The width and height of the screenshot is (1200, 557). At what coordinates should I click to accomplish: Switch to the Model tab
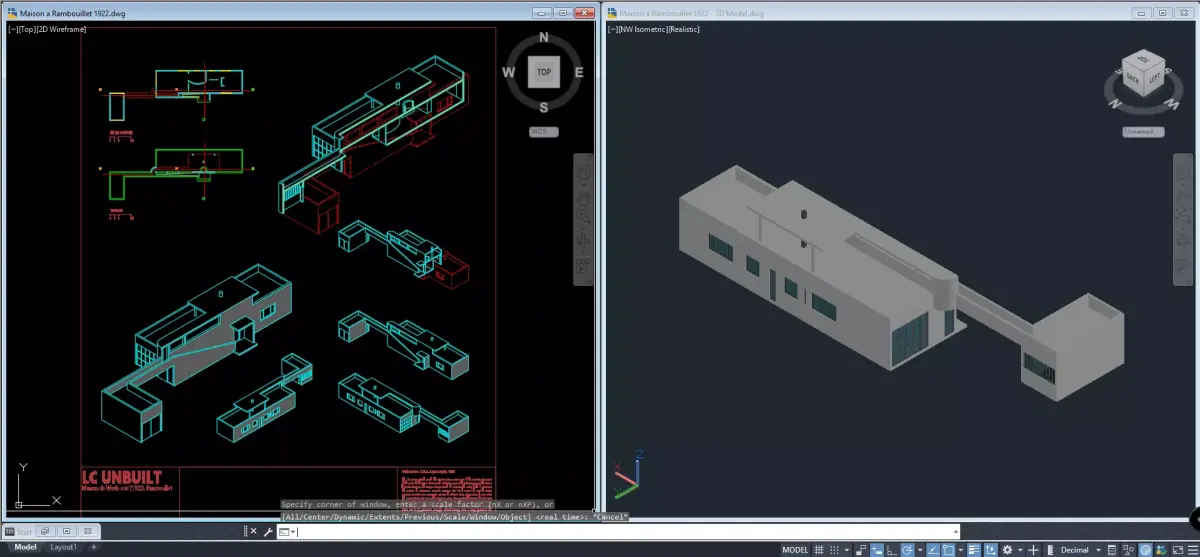[25, 547]
